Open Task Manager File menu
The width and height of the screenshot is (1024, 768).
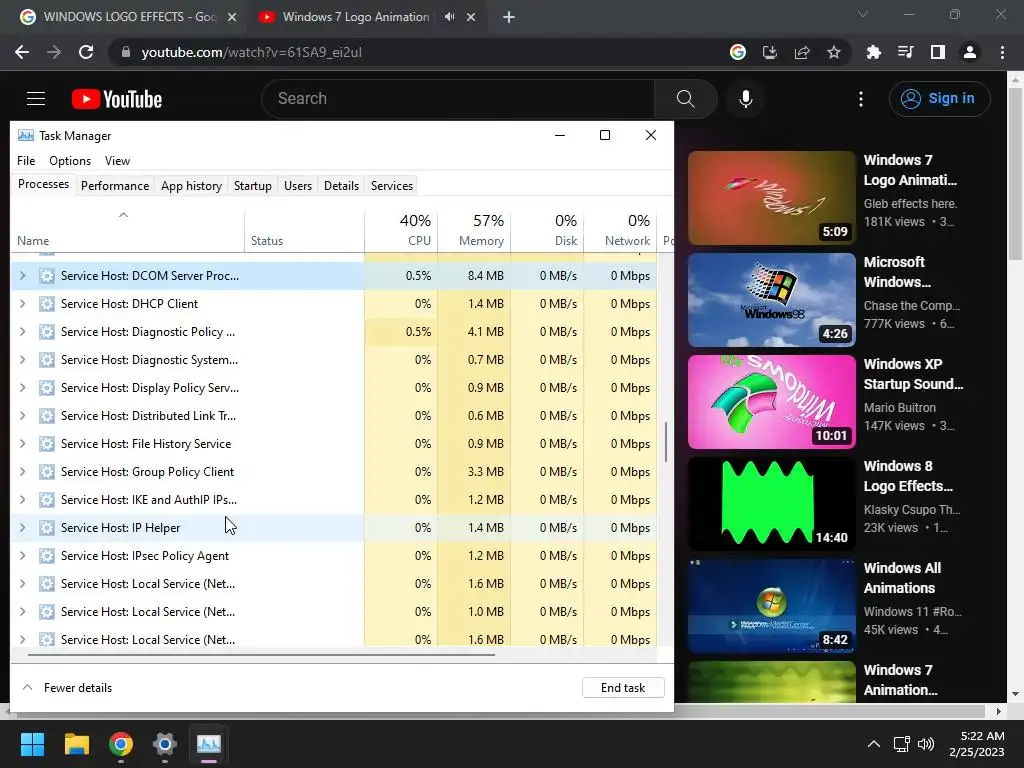click(26, 161)
